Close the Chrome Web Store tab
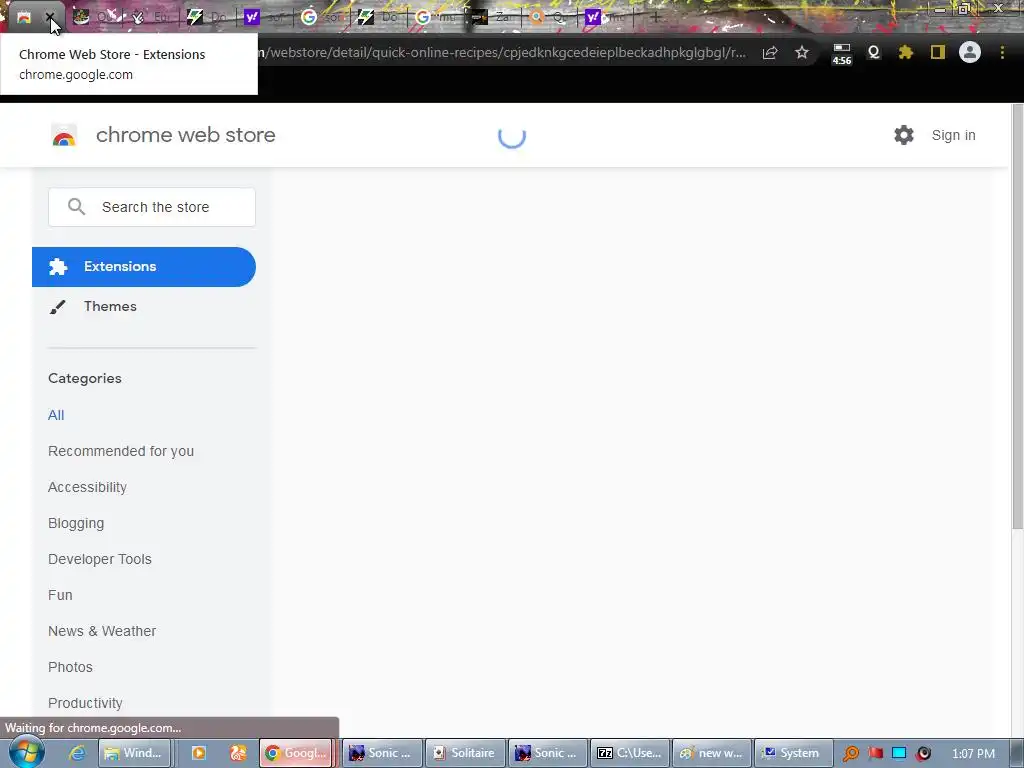This screenshot has width=1024, height=768. pos(50,18)
